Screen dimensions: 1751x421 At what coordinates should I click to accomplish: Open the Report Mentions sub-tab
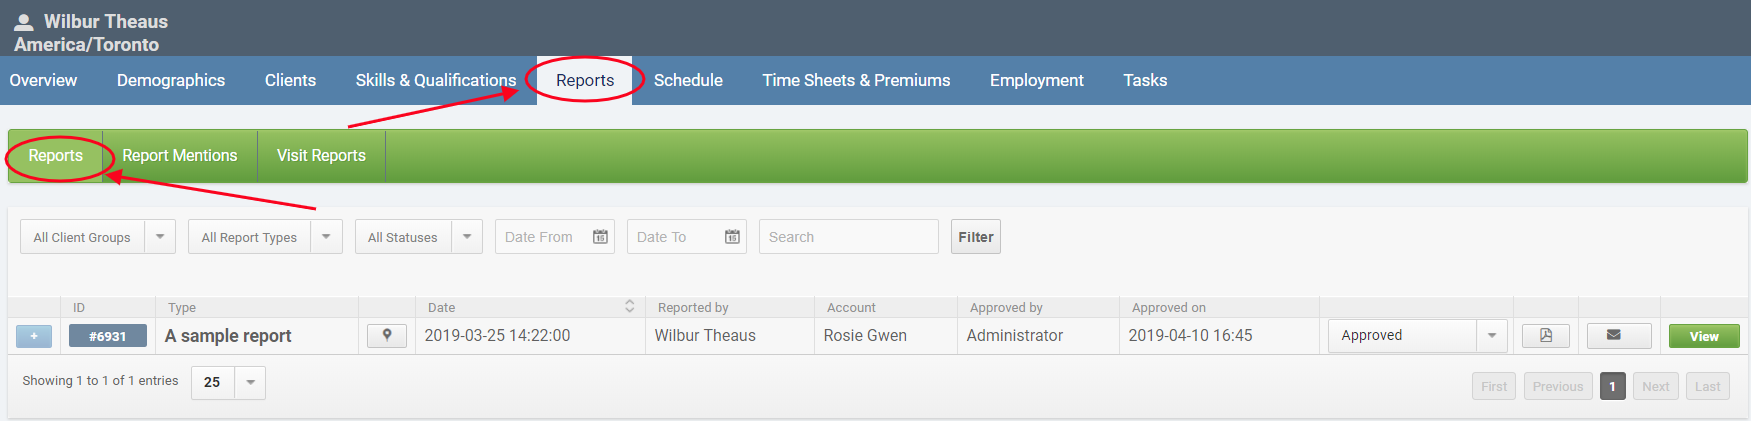pyautogui.click(x=180, y=156)
